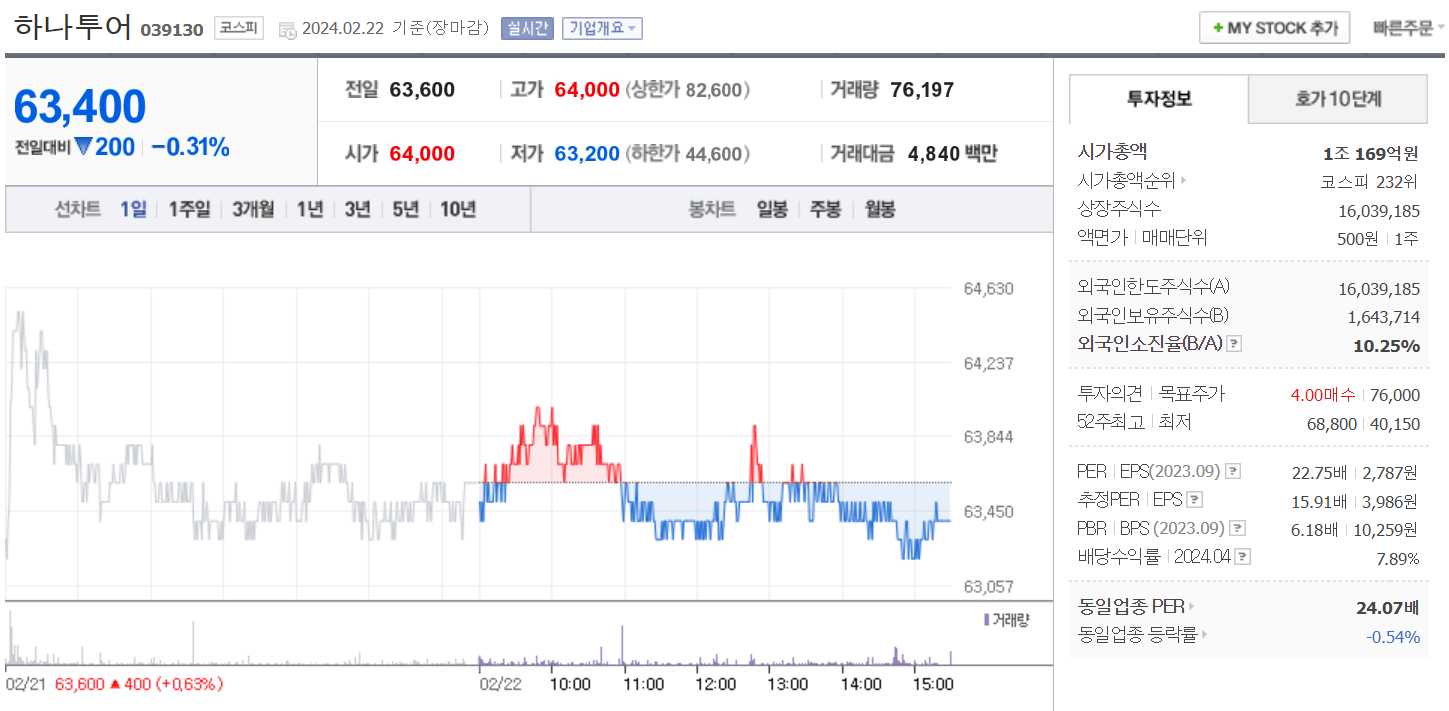Click the stock code 039130
1449x711 pixels.
(172, 30)
